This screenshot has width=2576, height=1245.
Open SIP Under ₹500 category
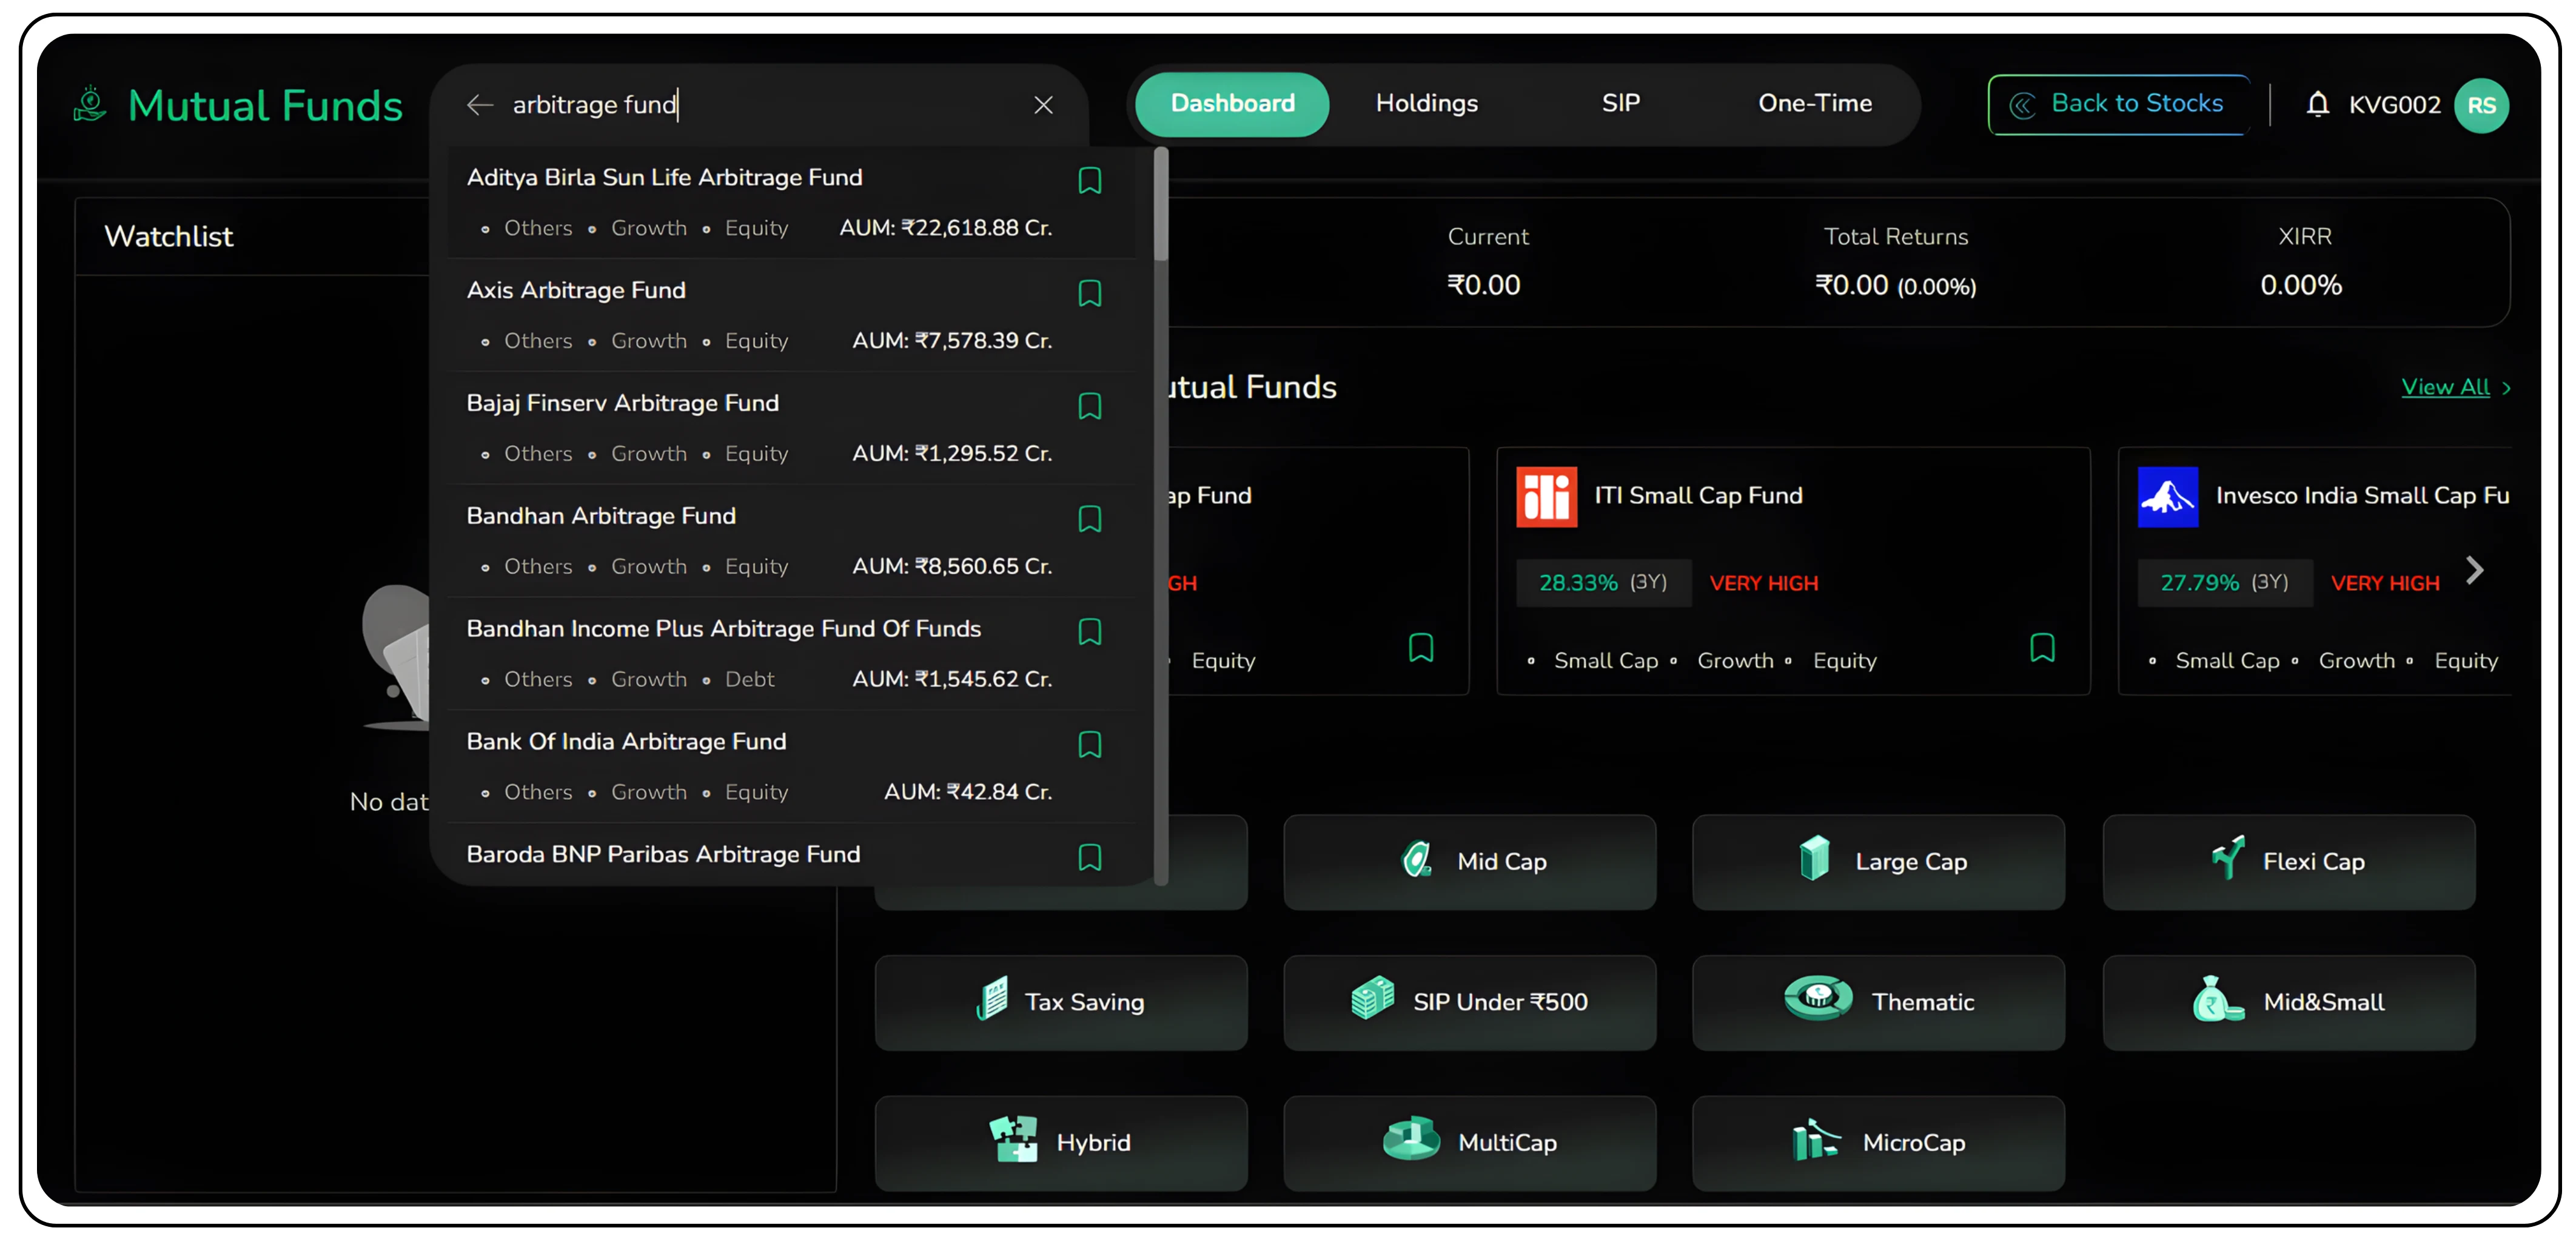pos(1469,1002)
